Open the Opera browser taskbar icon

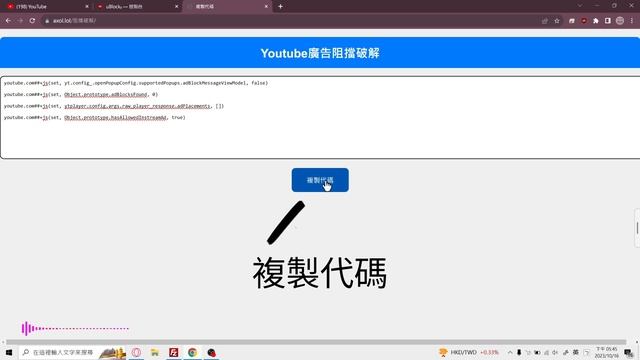click(136, 352)
